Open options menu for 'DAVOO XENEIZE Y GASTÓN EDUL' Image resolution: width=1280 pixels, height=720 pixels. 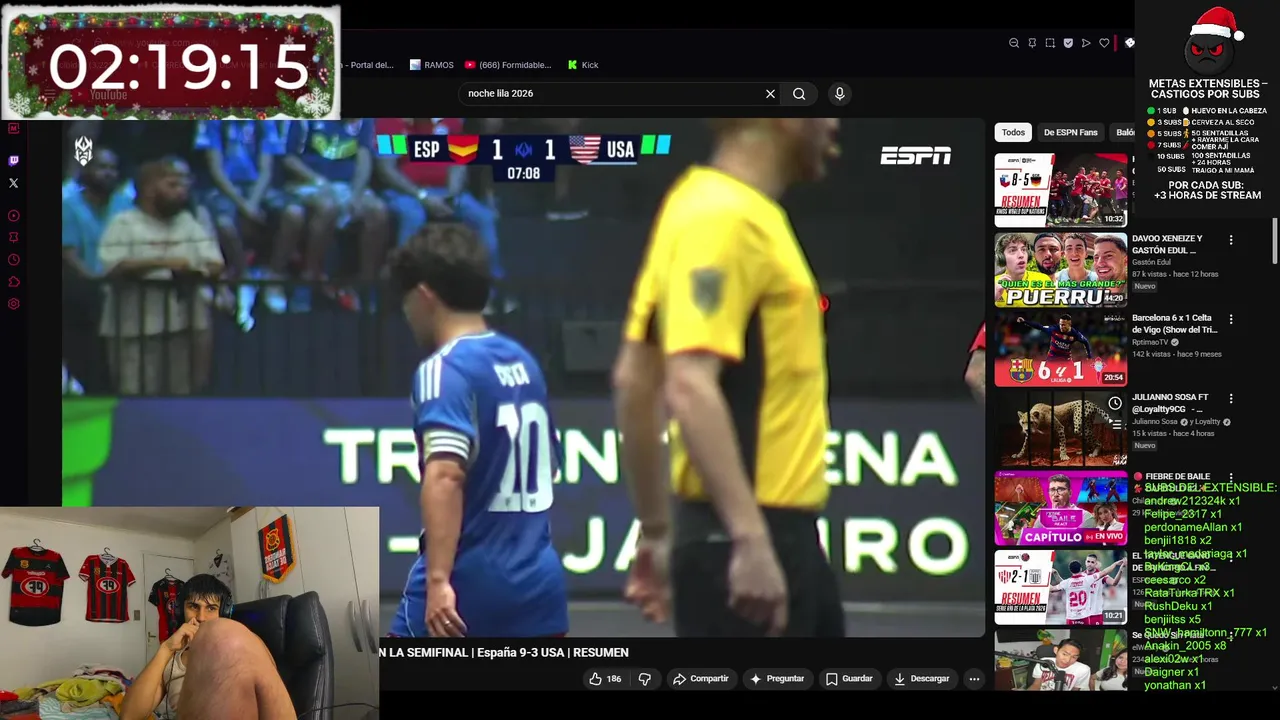click(1231, 240)
